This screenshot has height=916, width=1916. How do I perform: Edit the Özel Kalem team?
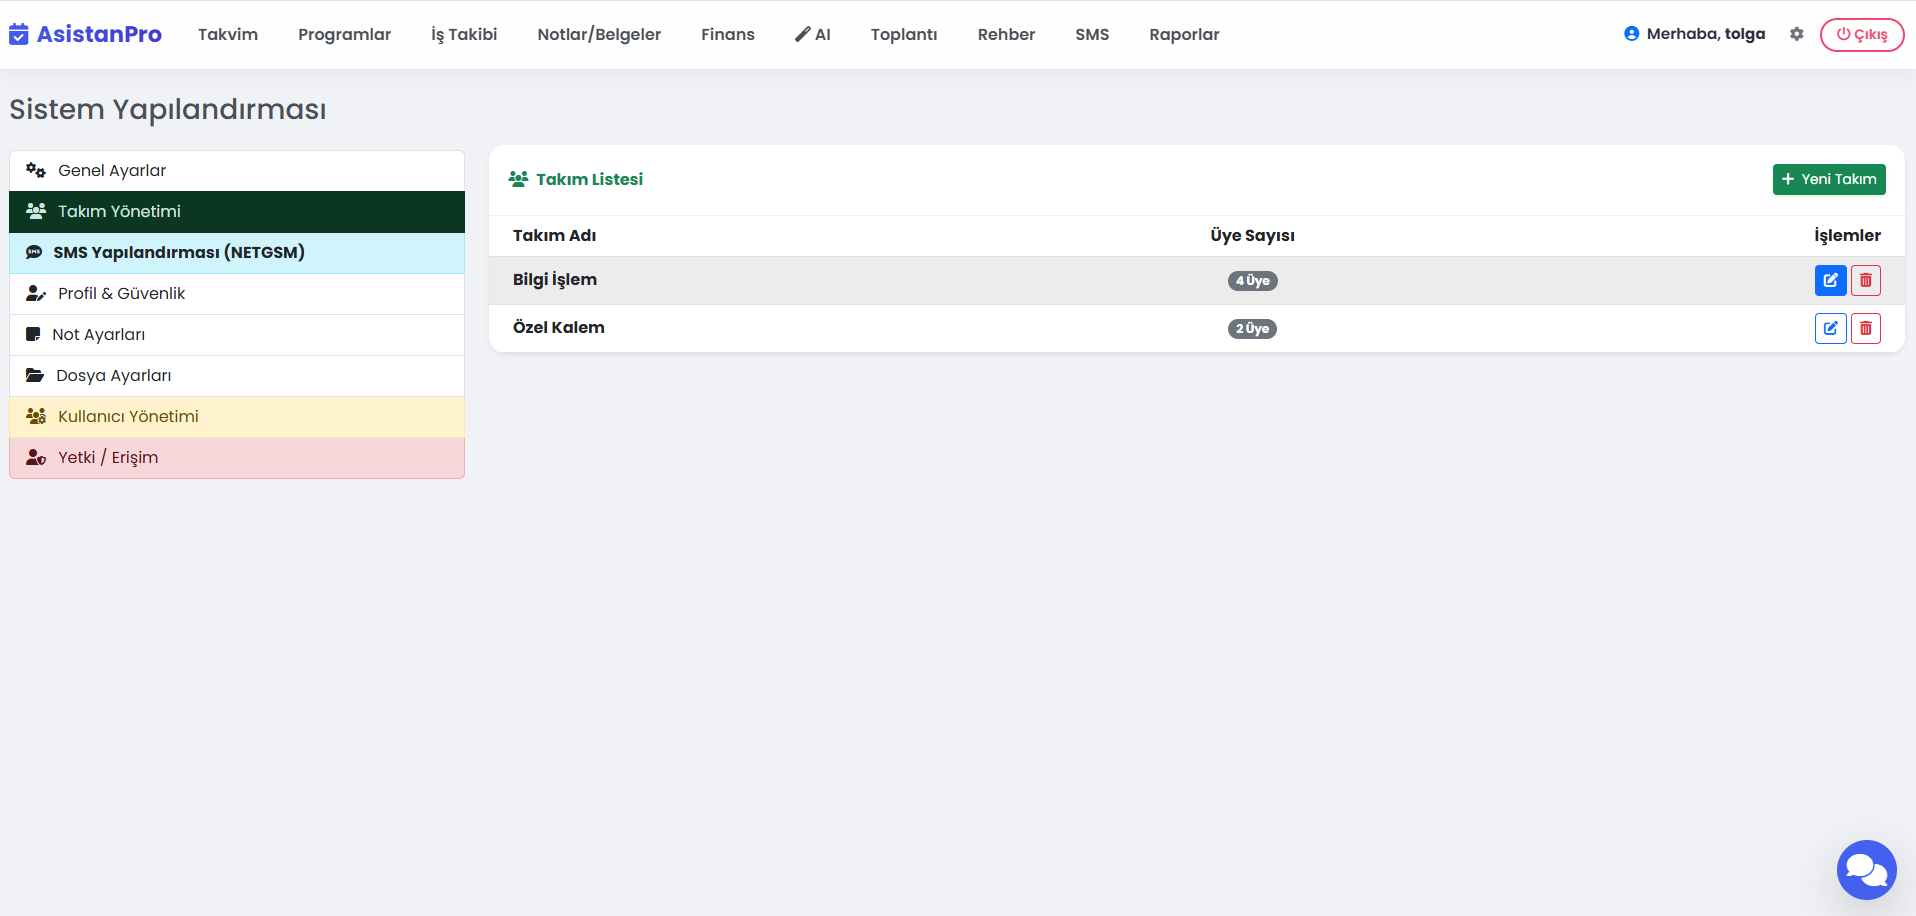pos(1830,329)
